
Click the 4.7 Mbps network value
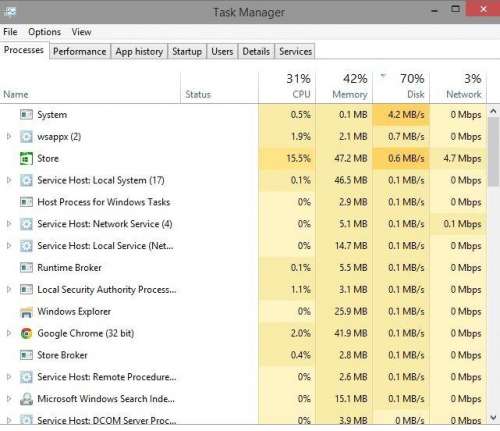click(462, 158)
